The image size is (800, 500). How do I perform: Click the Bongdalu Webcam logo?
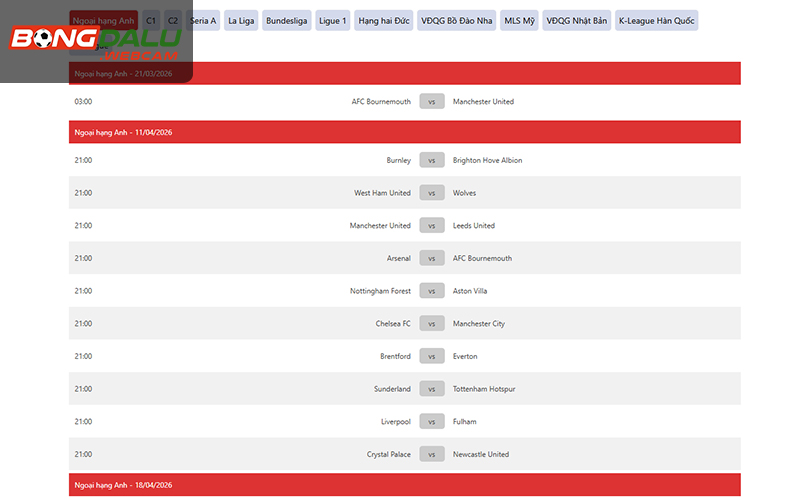point(95,41)
